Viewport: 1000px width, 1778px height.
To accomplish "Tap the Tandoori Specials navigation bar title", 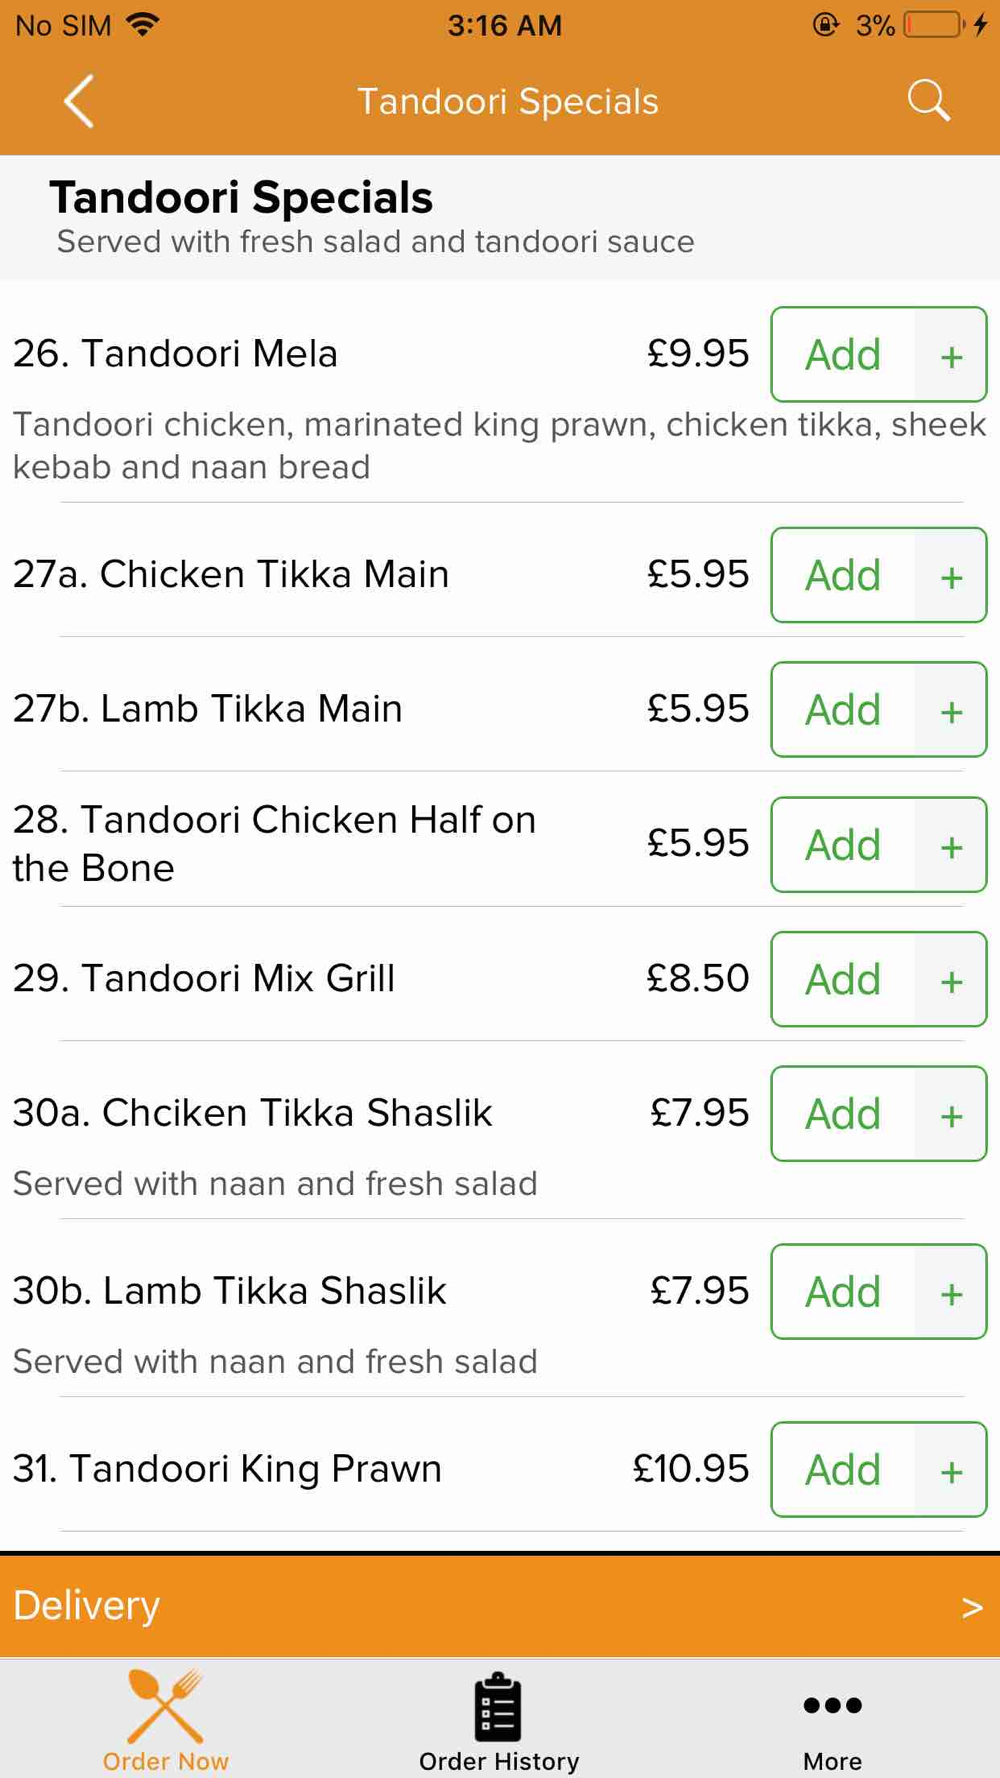I will (507, 101).
